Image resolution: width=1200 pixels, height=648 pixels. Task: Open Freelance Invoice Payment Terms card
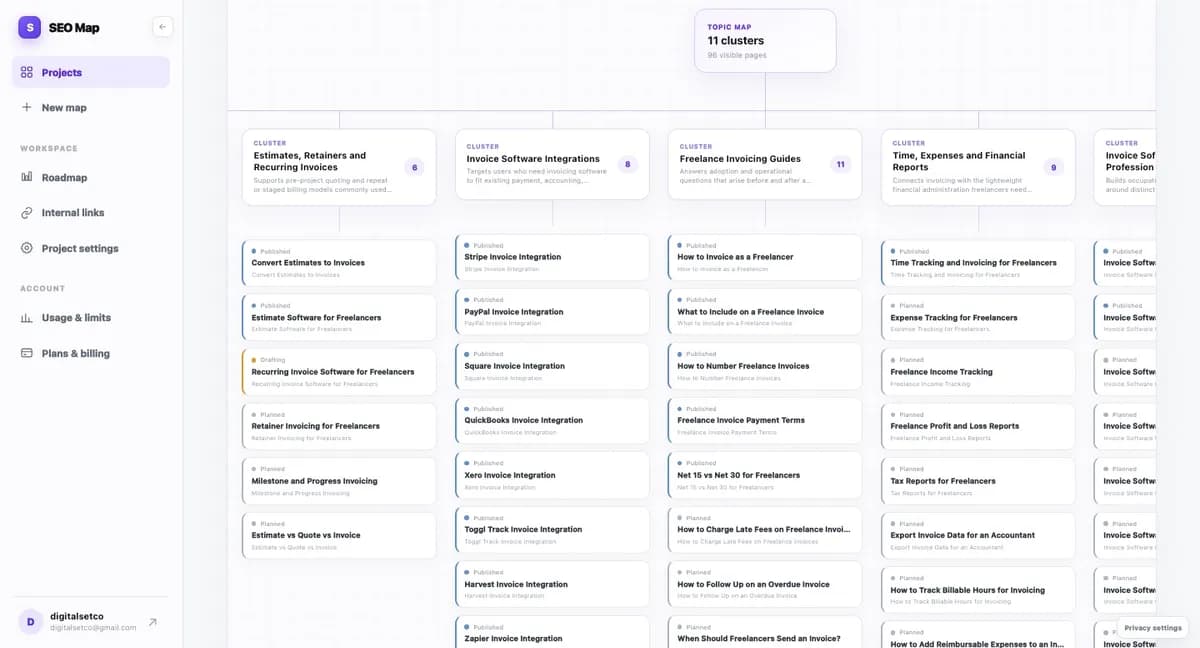[x=765, y=421]
